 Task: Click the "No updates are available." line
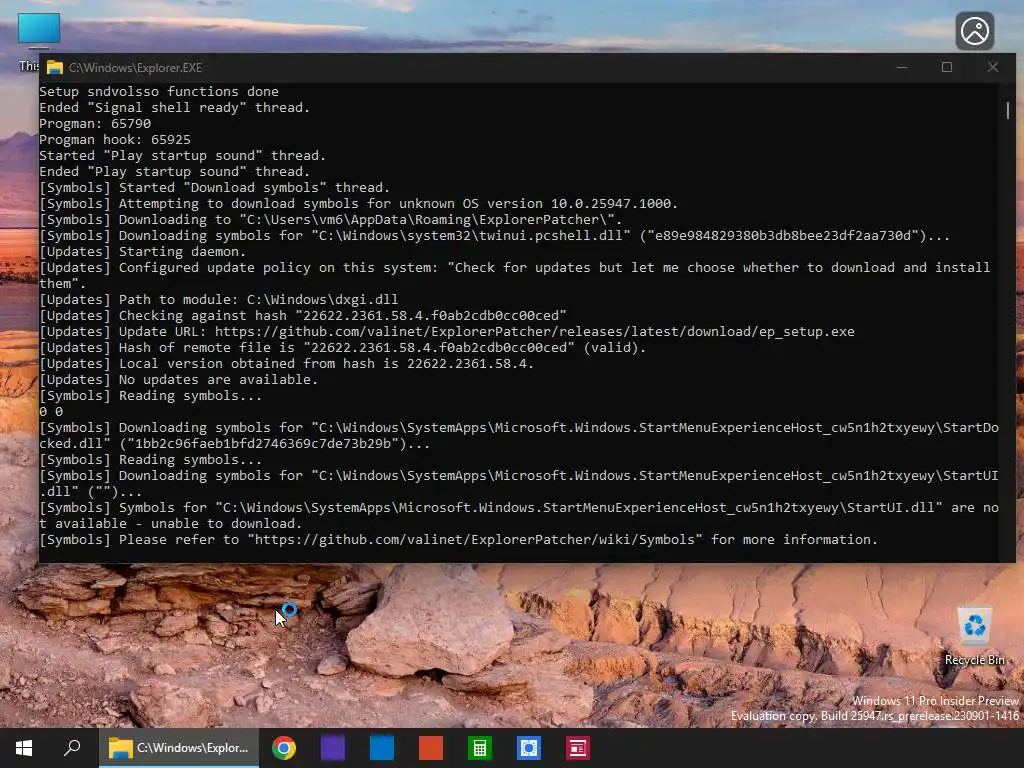[178, 379]
